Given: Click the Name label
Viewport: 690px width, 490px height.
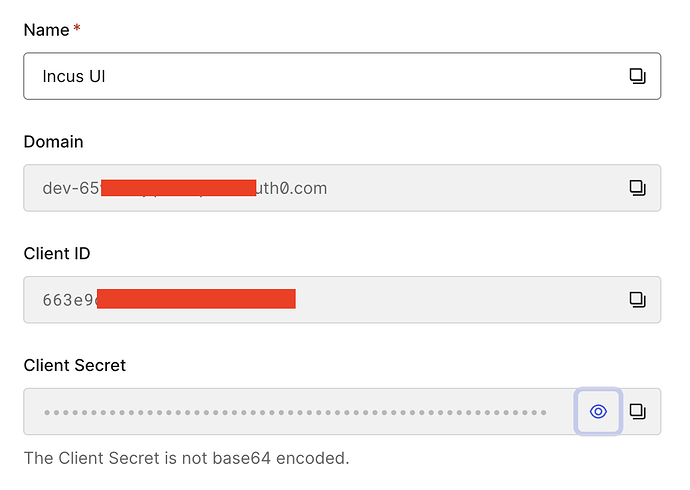Looking at the screenshot, I should pyautogui.click(x=46, y=30).
